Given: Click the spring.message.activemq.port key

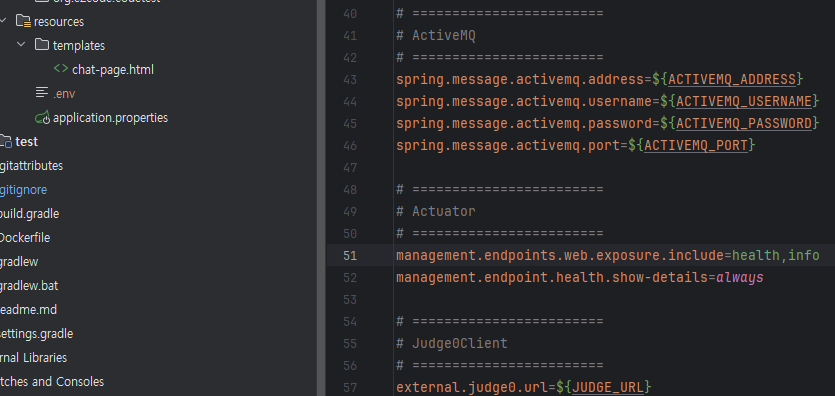Looking at the screenshot, I should 508,145.
